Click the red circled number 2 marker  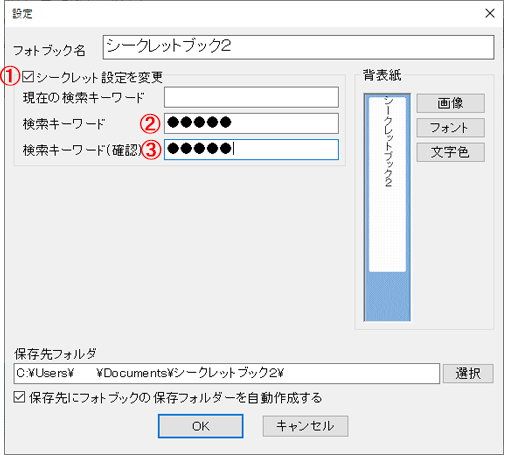150,124
